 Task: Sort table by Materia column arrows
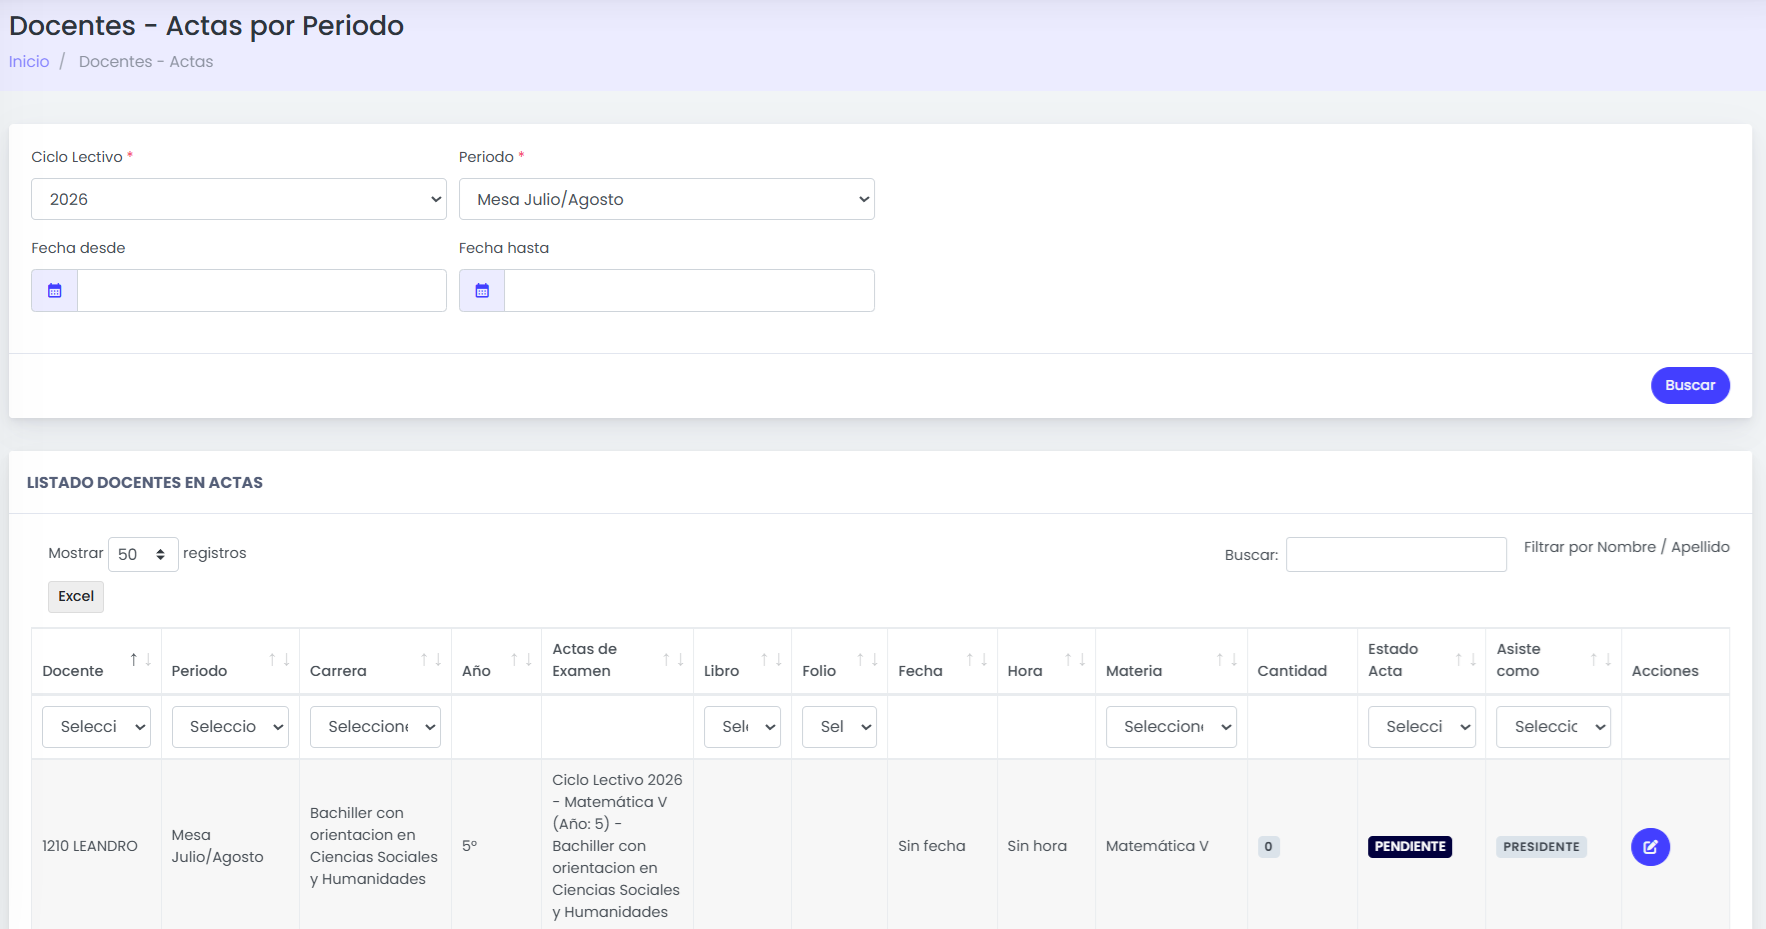(1227, 660)
